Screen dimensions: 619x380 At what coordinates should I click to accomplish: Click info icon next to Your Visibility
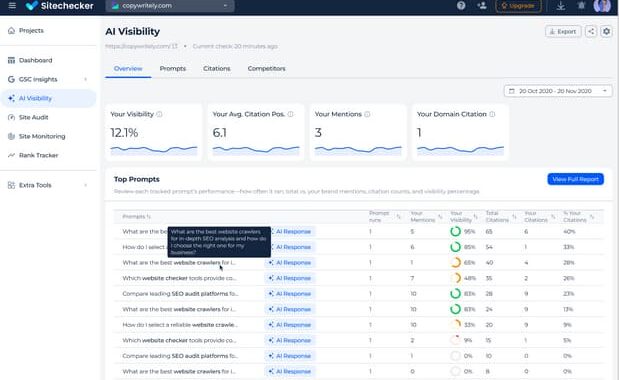pyautogui.click(x=159, y=114)
